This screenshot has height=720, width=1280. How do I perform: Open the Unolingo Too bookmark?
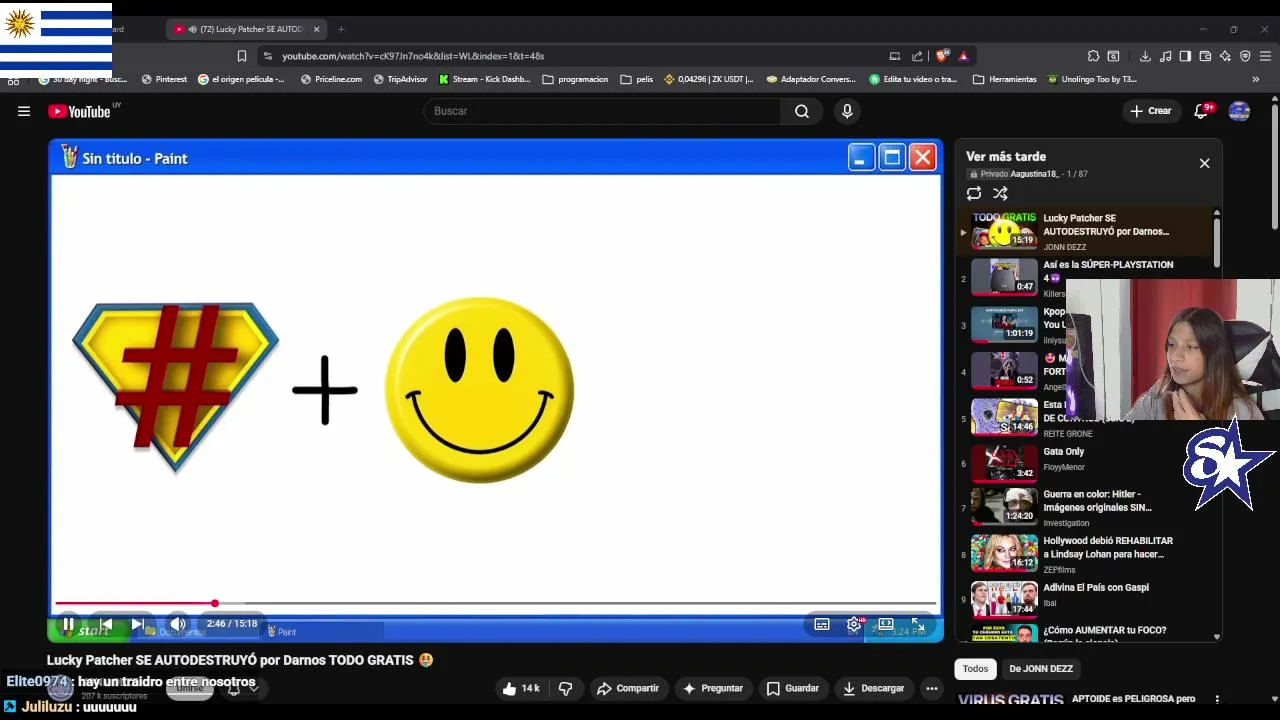click(x=1092, y=79)
